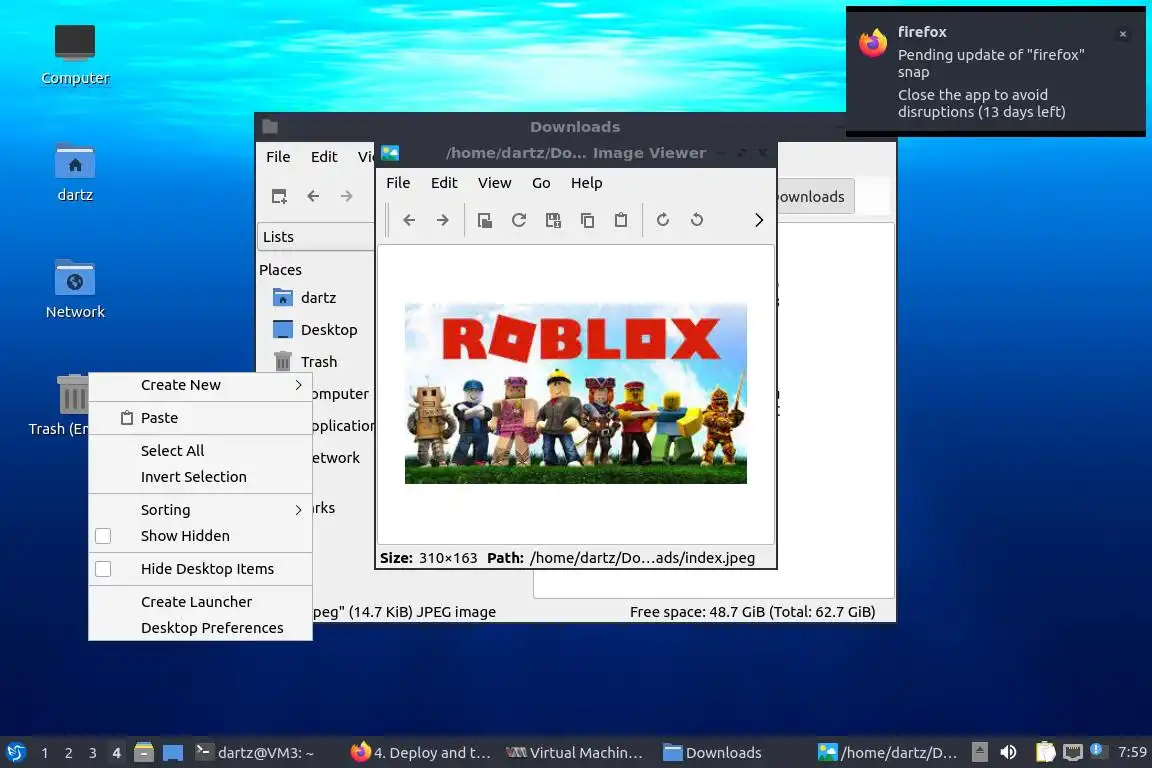Go to previous image in Image Viewer
This screenshot has width=1152, height=768.
click(409, 220)
